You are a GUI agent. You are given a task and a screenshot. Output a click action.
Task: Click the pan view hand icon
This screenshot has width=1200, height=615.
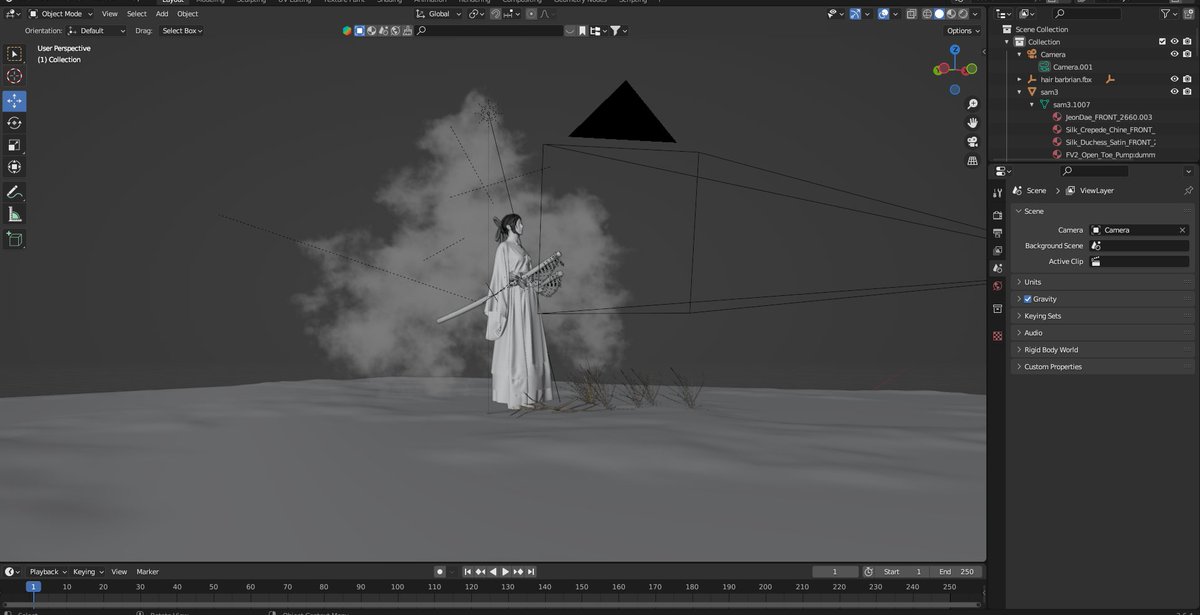(972, 122)
